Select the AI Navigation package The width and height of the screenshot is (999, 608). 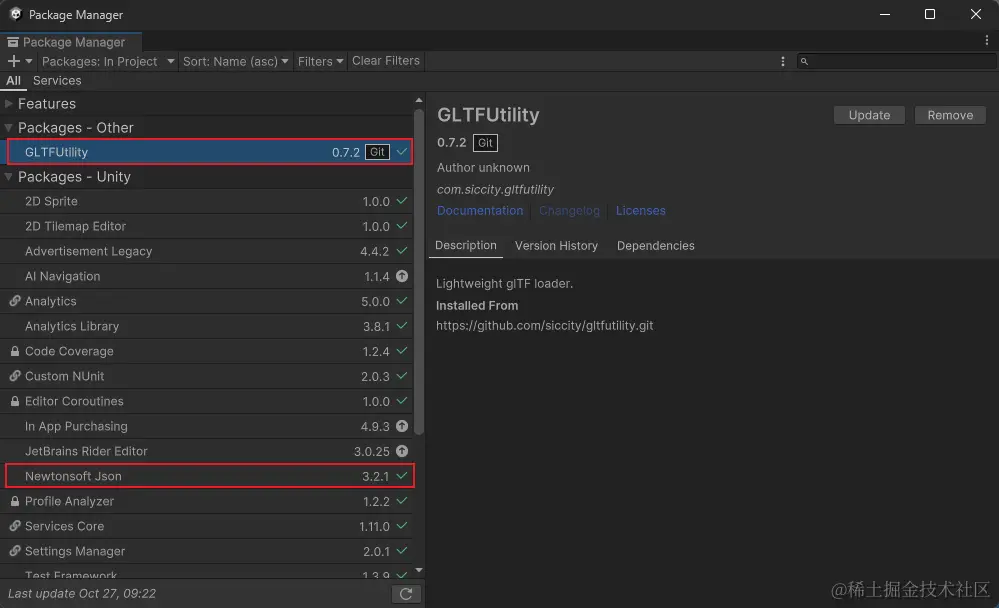(206, 277)
